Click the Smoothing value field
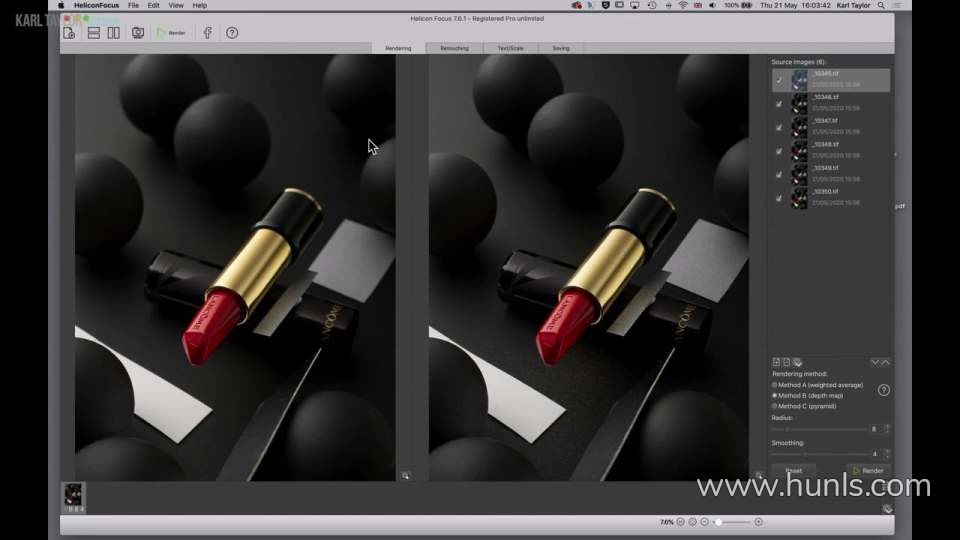The width and height of the screenshot is (960, 540). 874,454
